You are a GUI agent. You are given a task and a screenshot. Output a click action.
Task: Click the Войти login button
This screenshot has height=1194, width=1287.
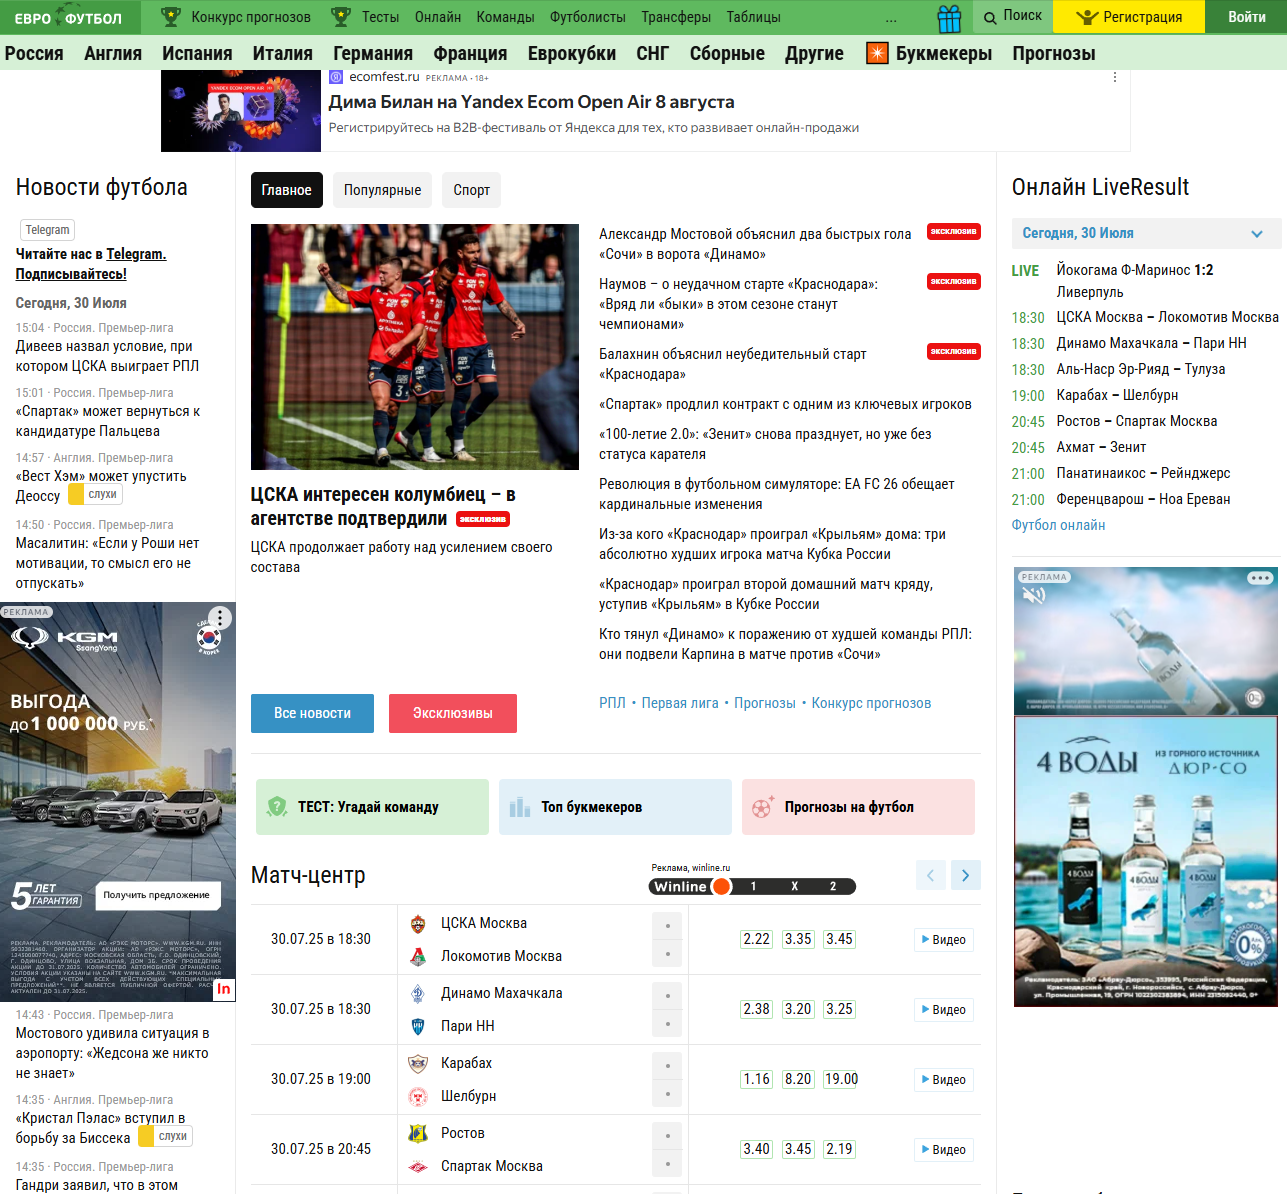(x=1246, y=17)
